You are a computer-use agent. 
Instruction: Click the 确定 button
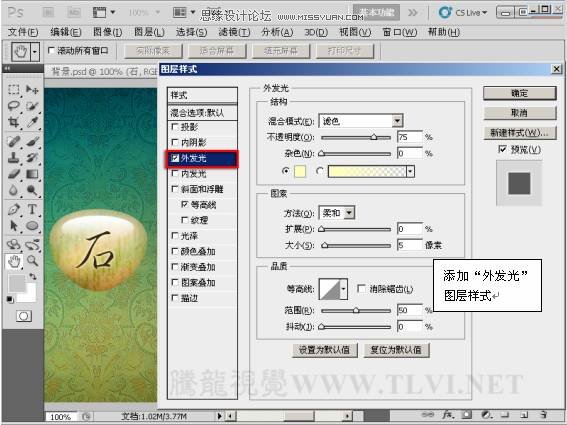519,93
